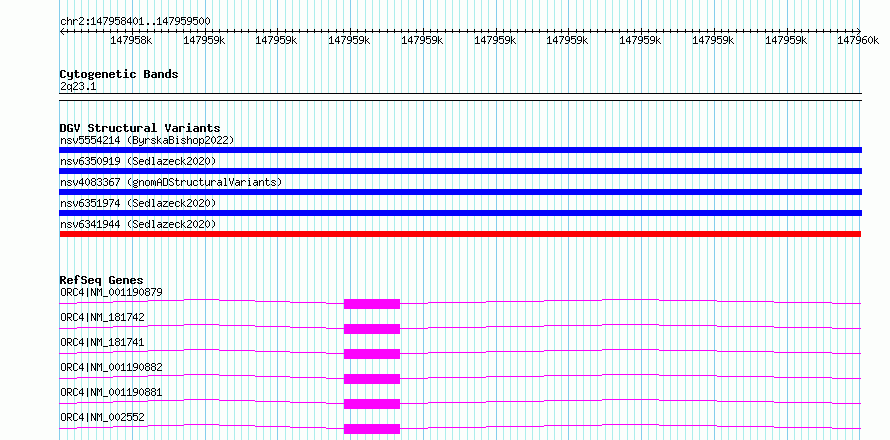Select the red bar for nsv6341944
The height and width of the screenshot is (440, 890).
point(460,234)
